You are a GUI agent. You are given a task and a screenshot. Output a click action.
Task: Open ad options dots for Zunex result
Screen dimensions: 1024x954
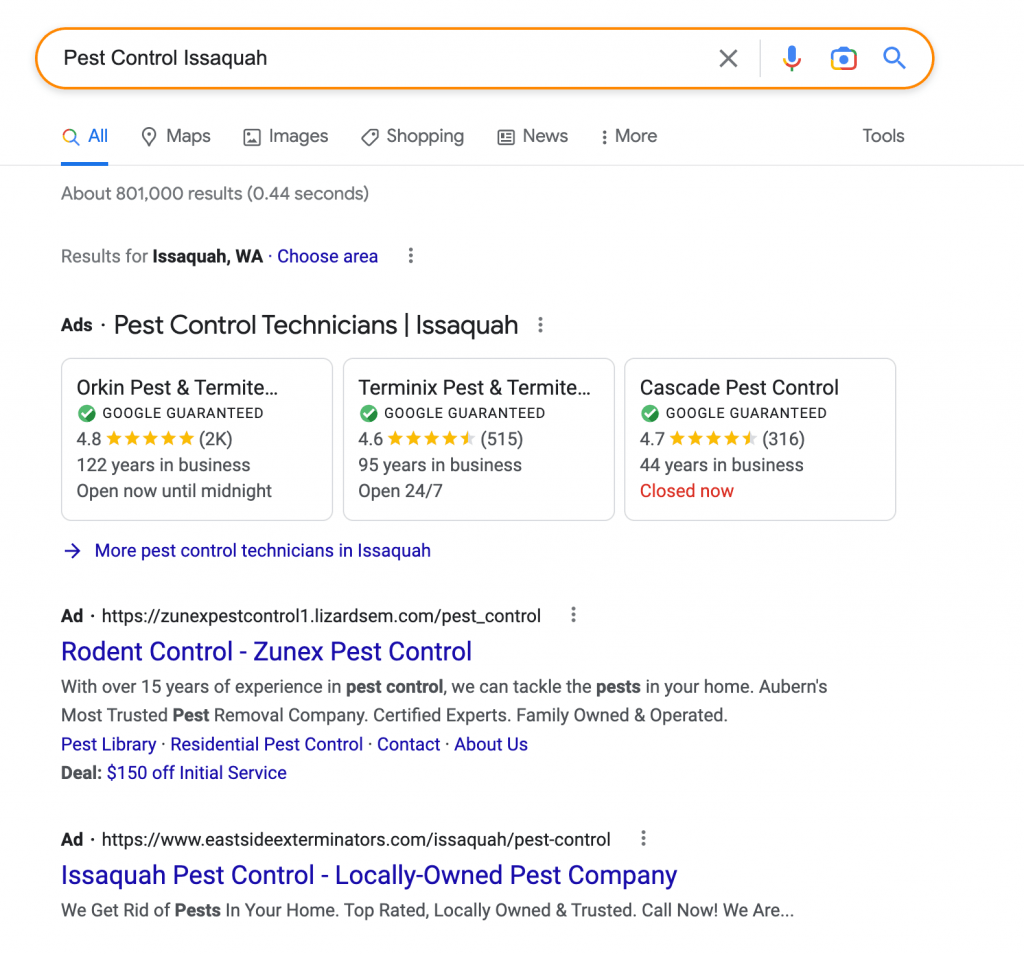(573, 614)
